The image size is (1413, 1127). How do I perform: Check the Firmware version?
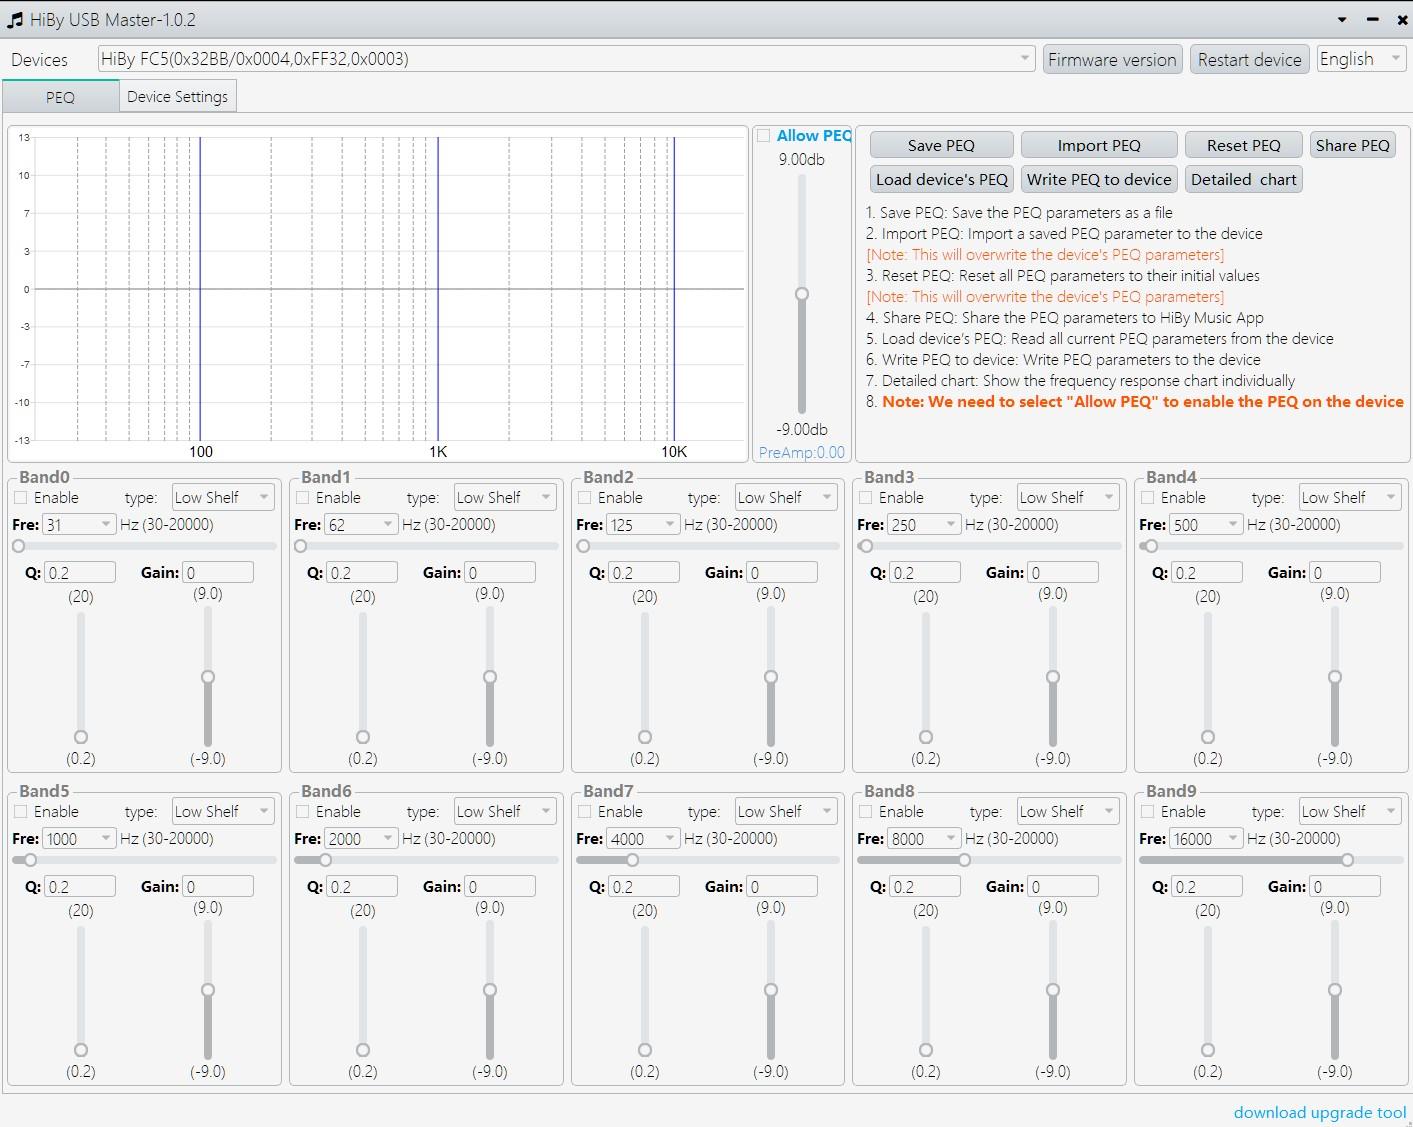click(1112, 60)
